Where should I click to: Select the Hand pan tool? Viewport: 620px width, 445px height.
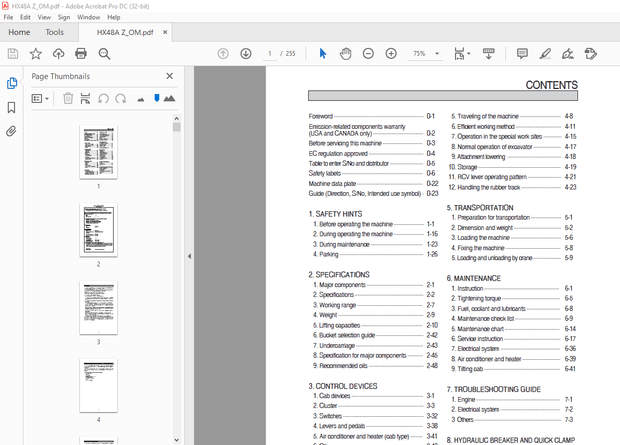[345, 53]
